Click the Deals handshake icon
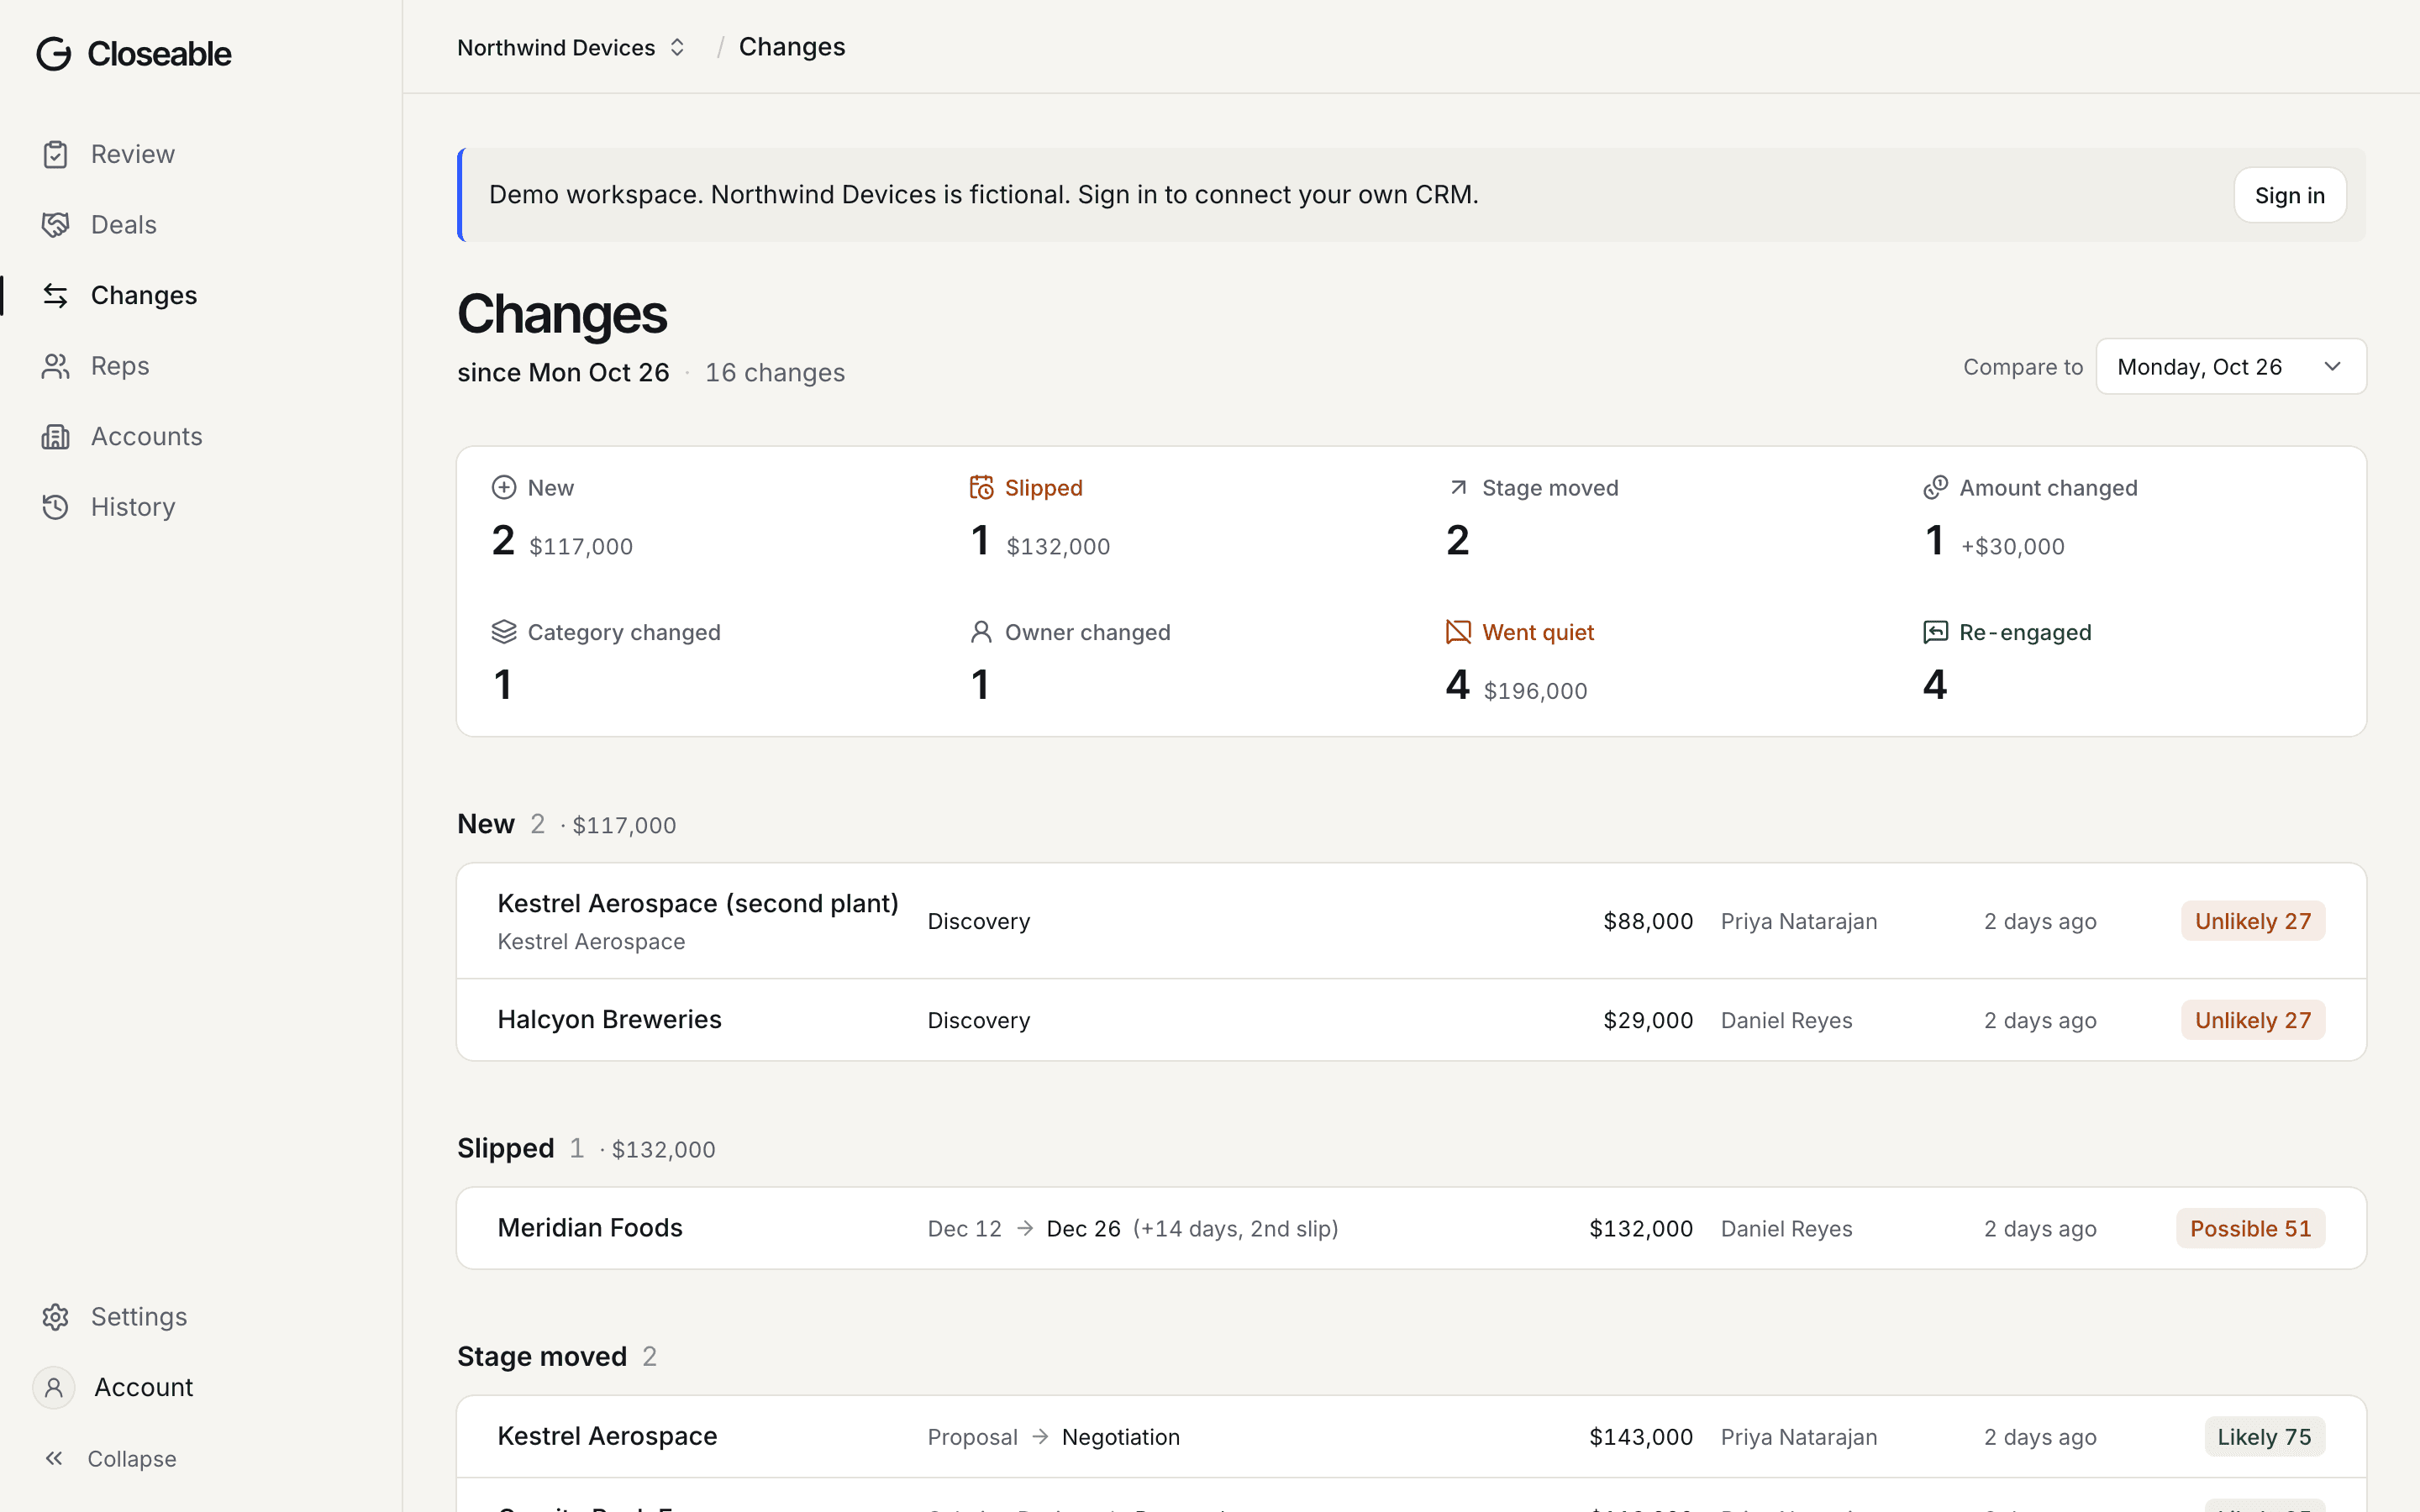Screen dimensions: 2420x1512 55,225
